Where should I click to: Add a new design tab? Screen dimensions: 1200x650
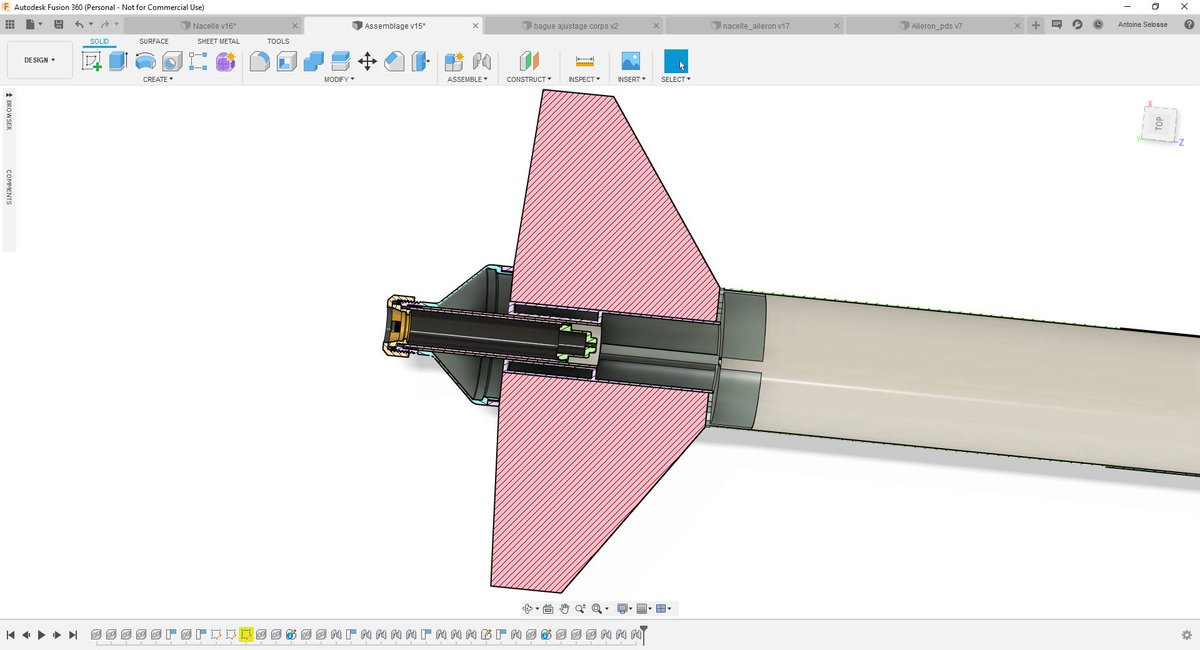pos(1035,25)
